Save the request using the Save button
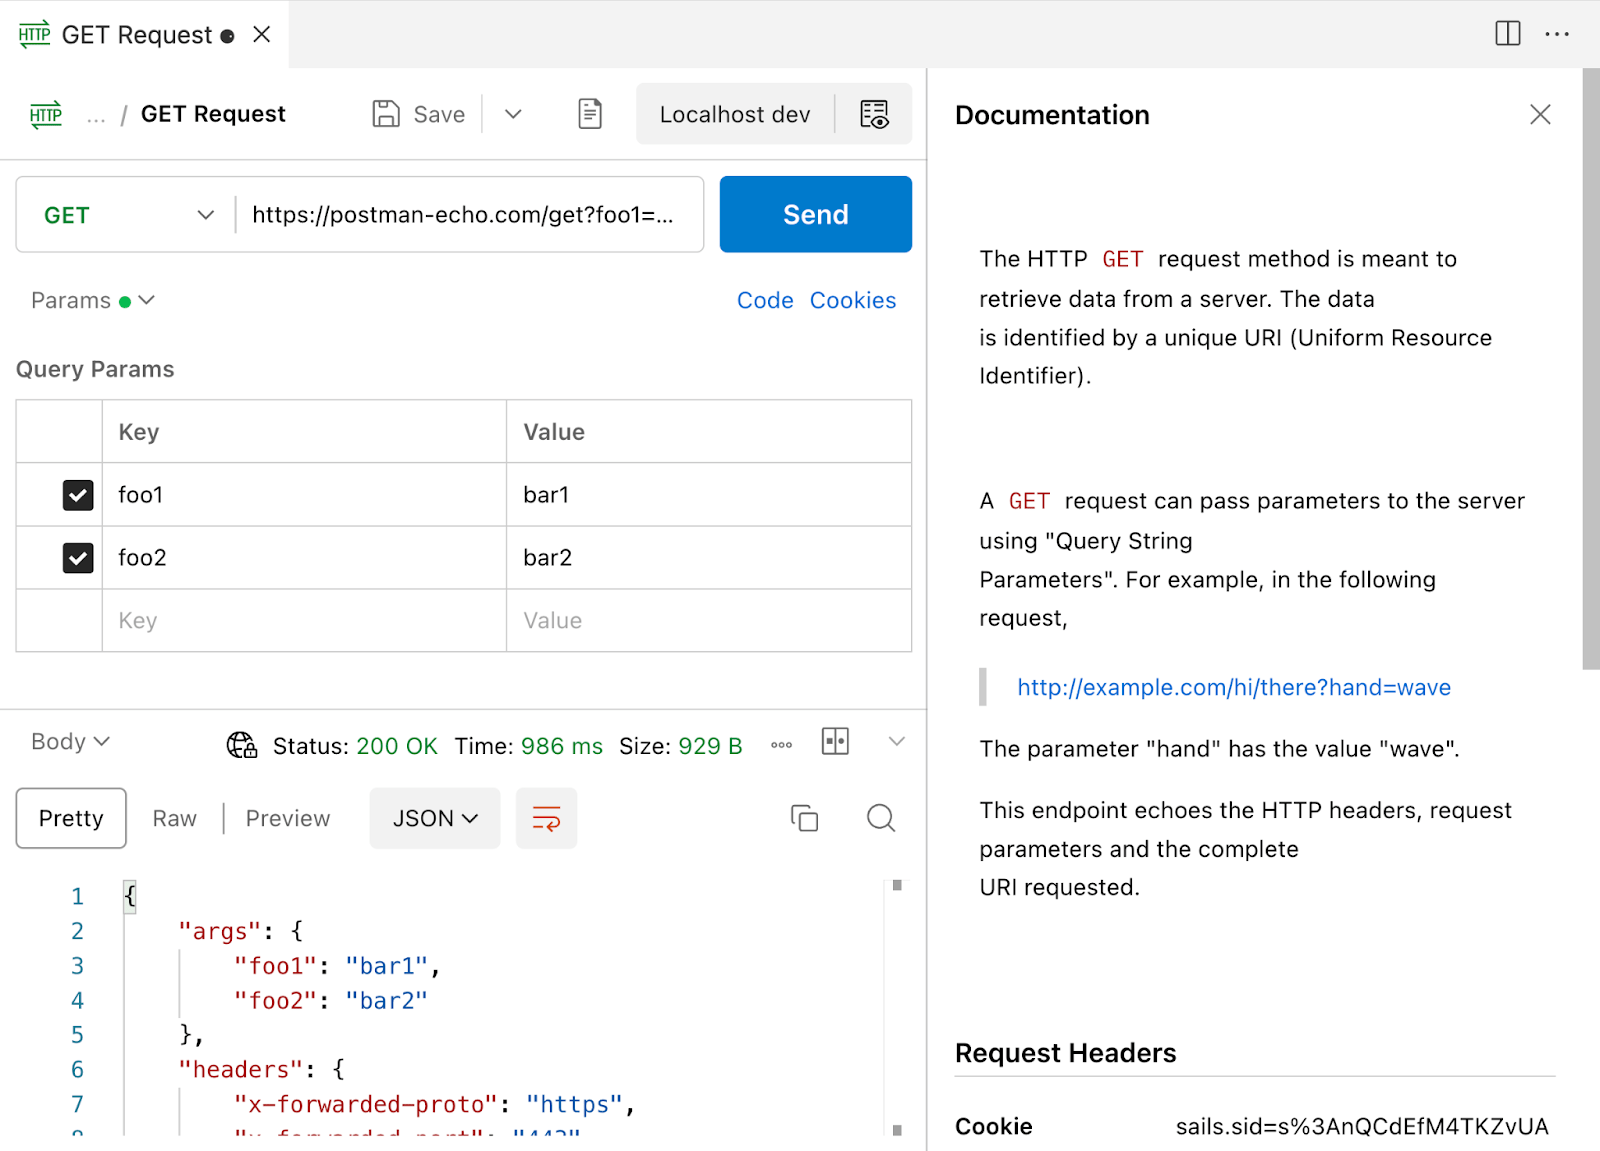Screen dimensions: 1600x1151 click(419, 114)
